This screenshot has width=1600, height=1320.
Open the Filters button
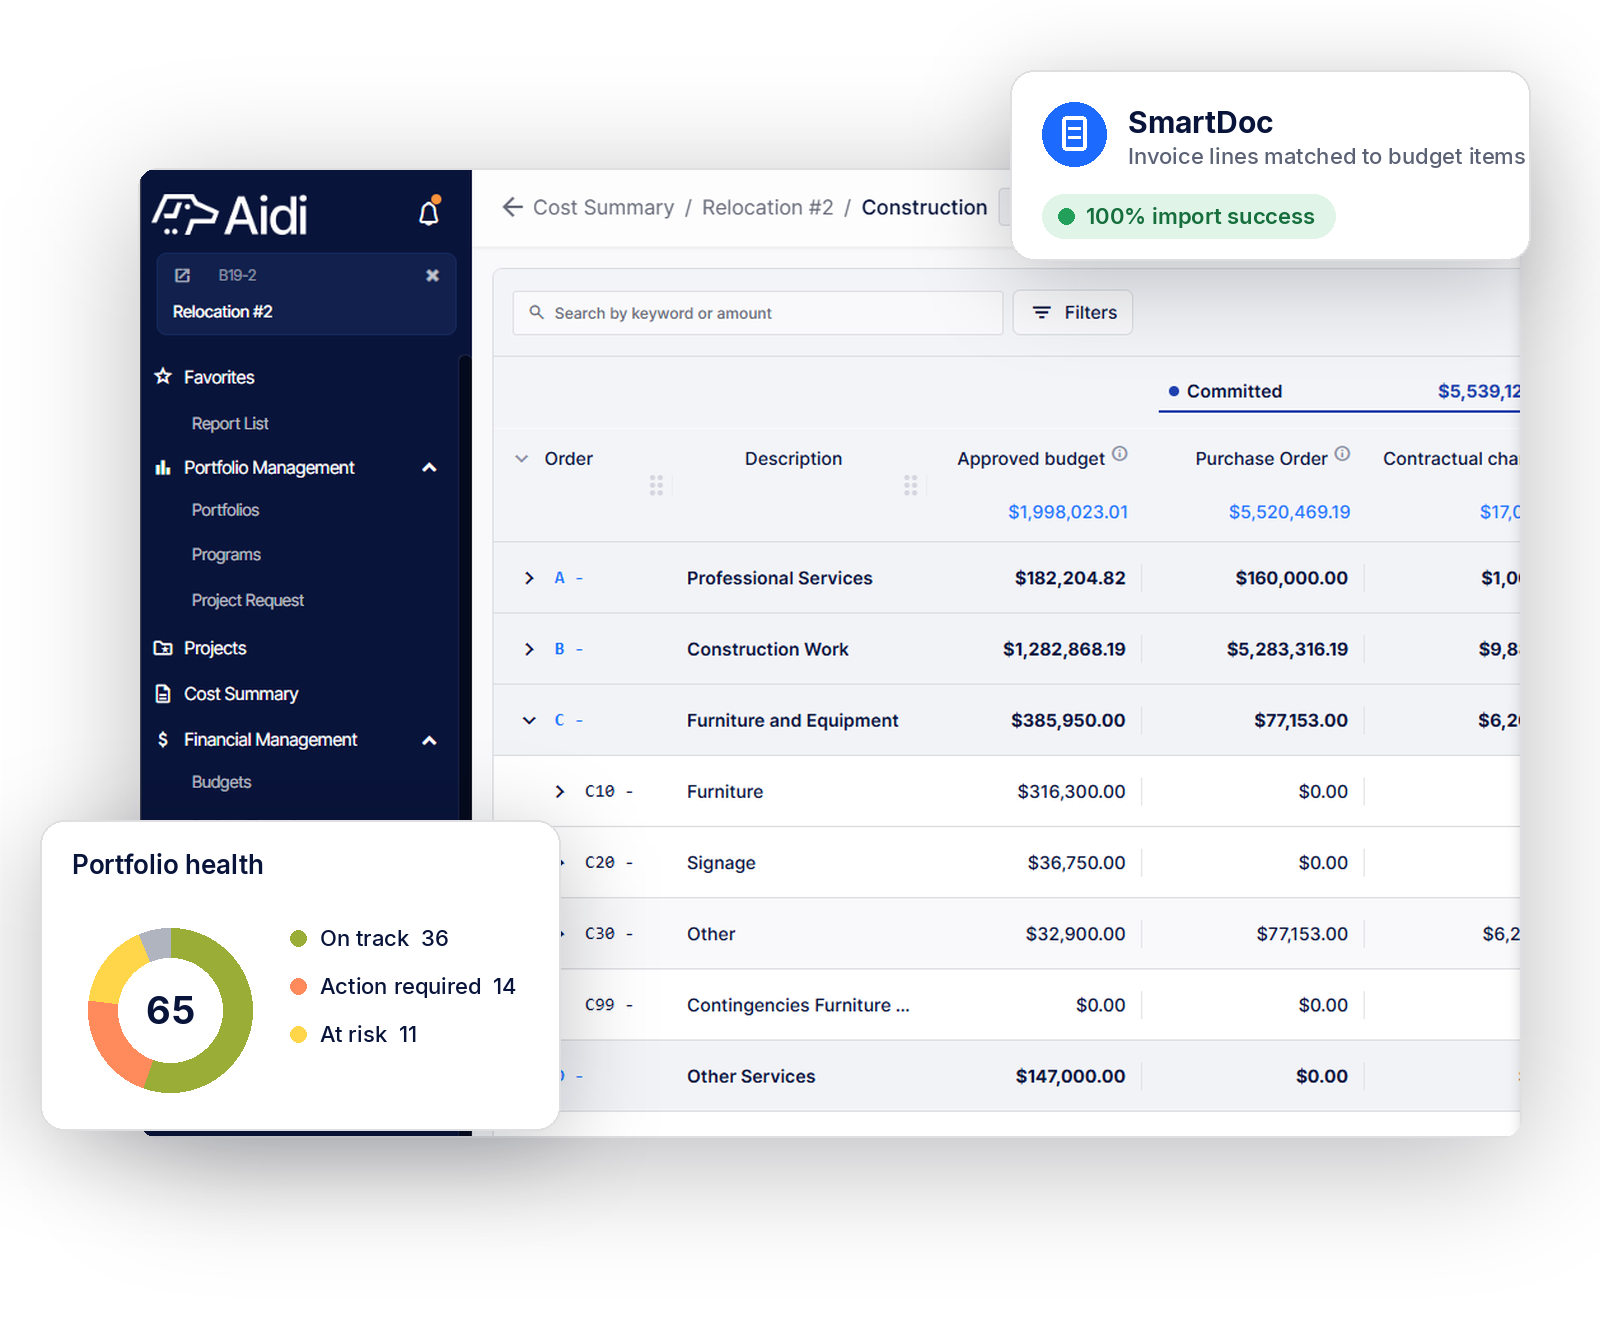coord(1073,312)
